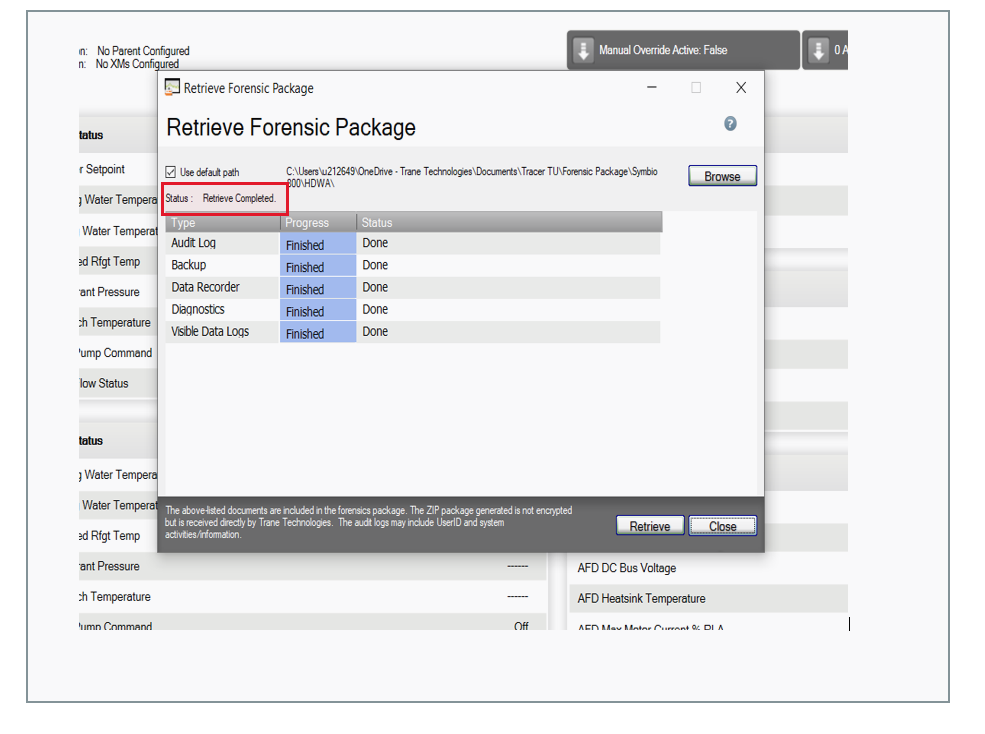This screenshot has width=985, height=734.
Task: Click the Retrieve Completed status text
Action: point(239,198)
